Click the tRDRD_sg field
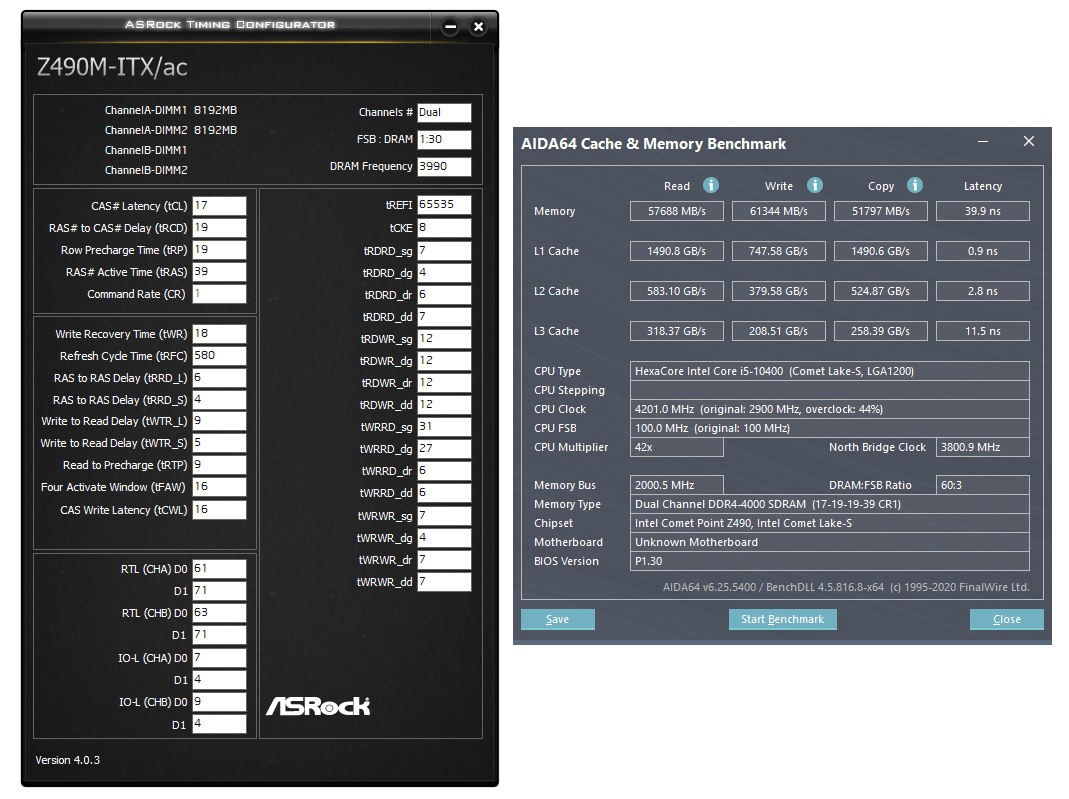The width and height of the screenshot is (1069, 799). (444, 251)
